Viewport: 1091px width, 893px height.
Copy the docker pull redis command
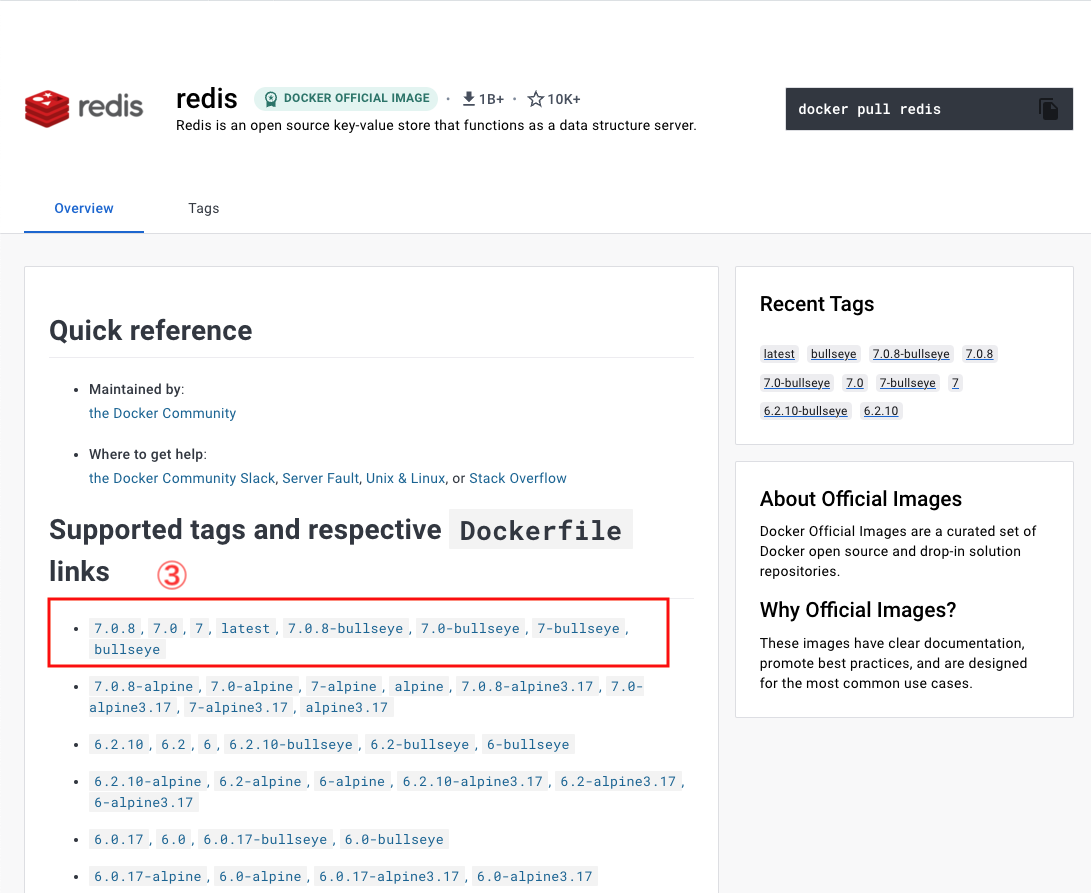point(1048,109)
